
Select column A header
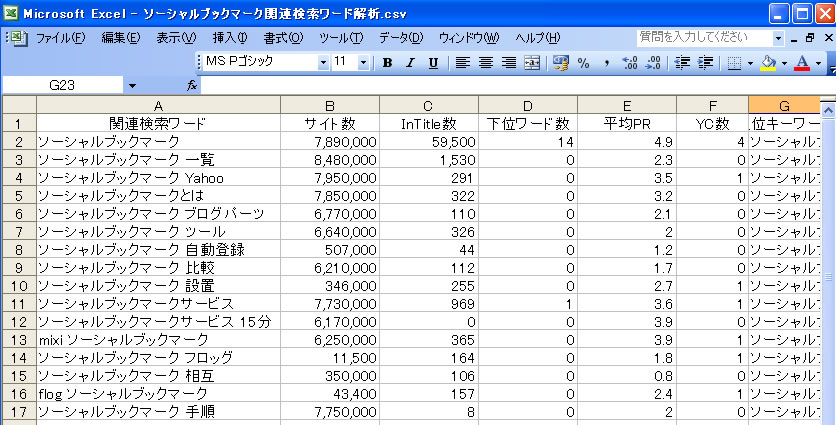(x=158, y=106)
